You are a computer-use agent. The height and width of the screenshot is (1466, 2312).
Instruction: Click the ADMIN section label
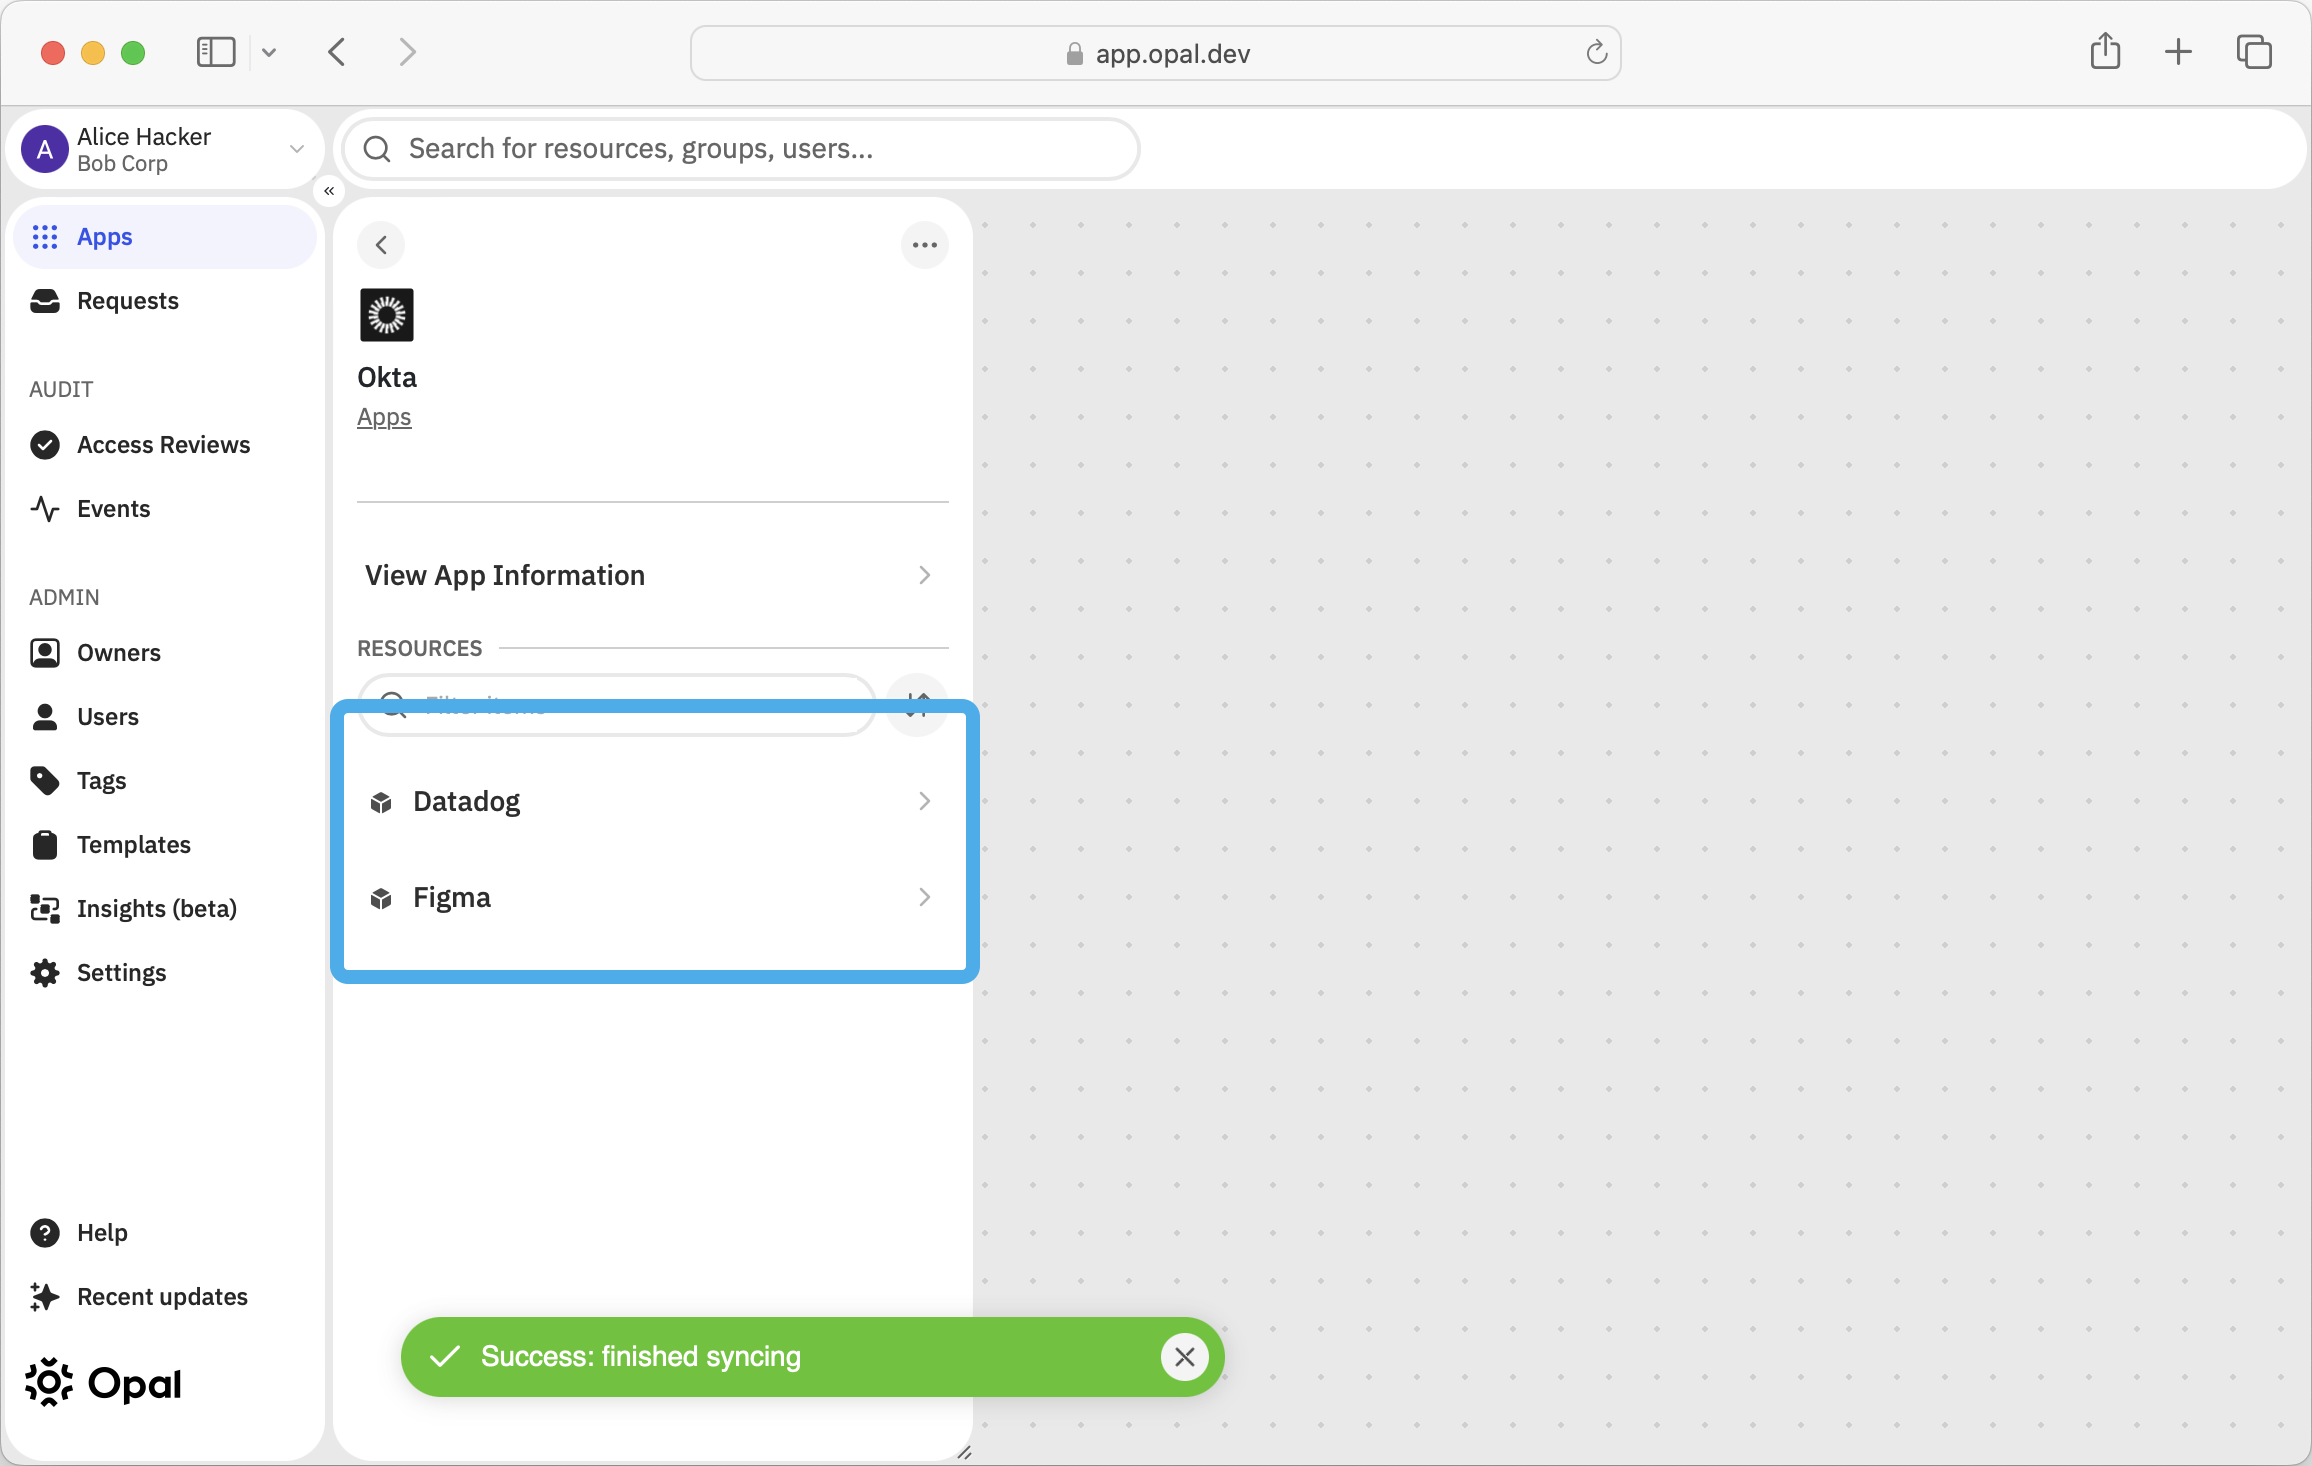(x=64, y=598)
